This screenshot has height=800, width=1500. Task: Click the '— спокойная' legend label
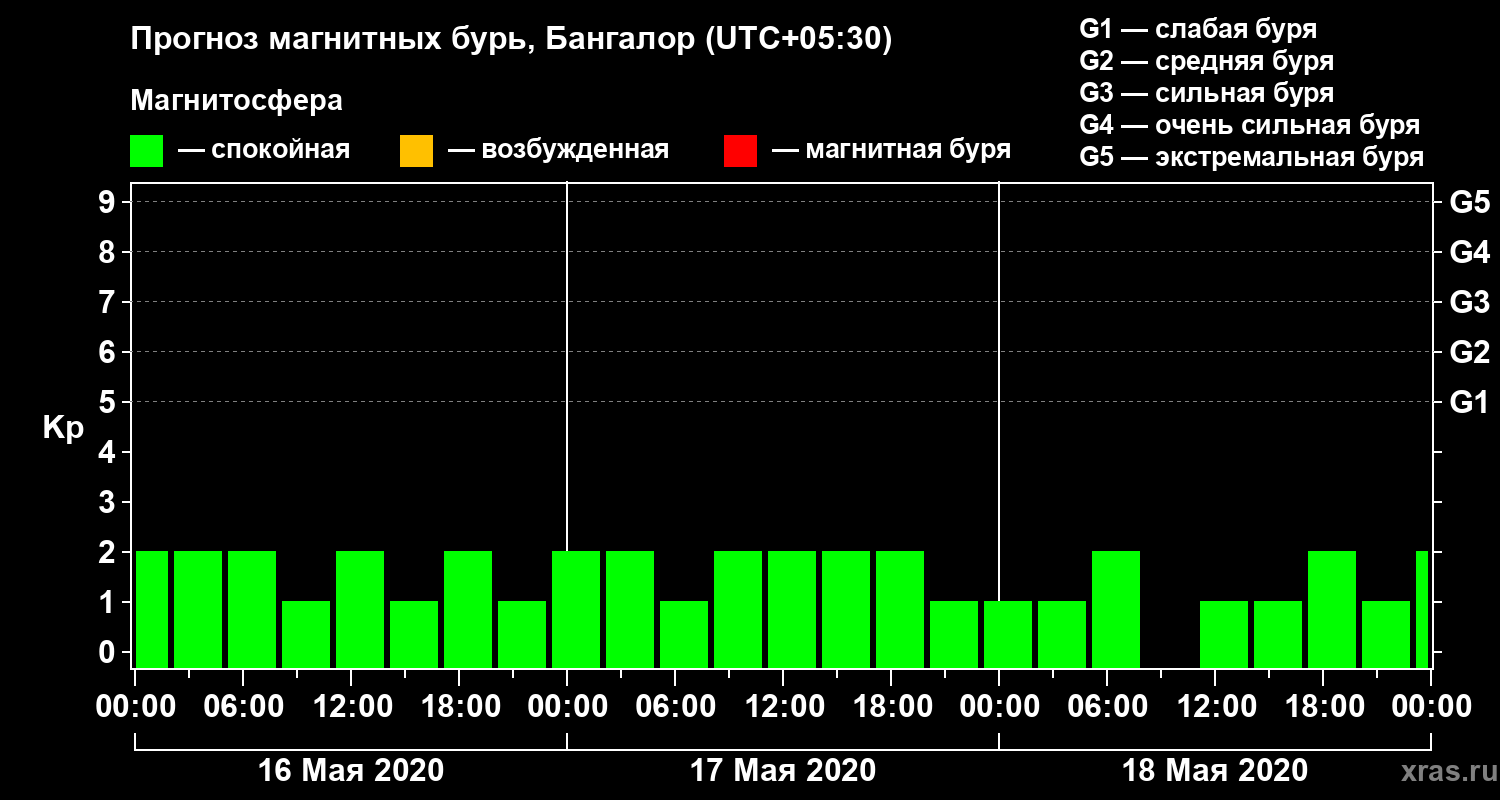tap(264, 150)
